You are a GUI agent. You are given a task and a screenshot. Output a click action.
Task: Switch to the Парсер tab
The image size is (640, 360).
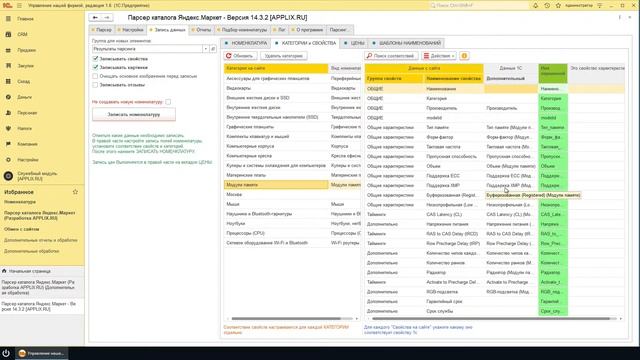pyautogui.click(x=101, y=30)
